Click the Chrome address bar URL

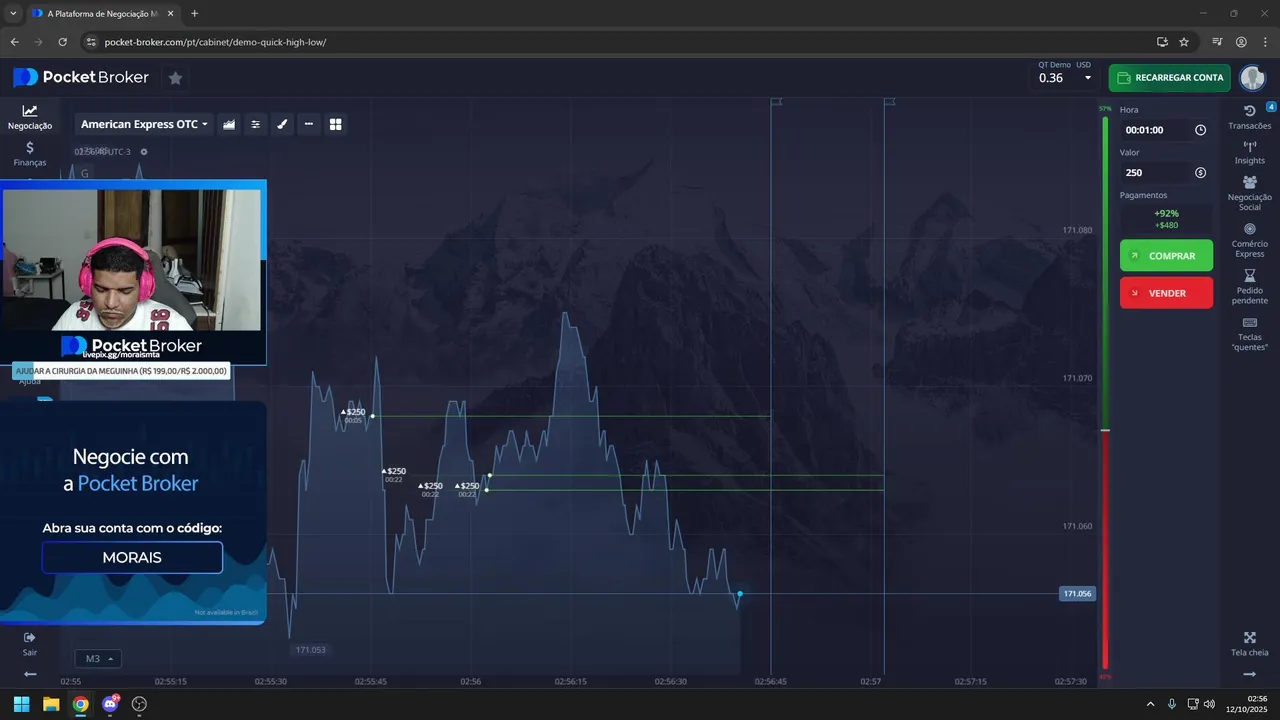214,42
